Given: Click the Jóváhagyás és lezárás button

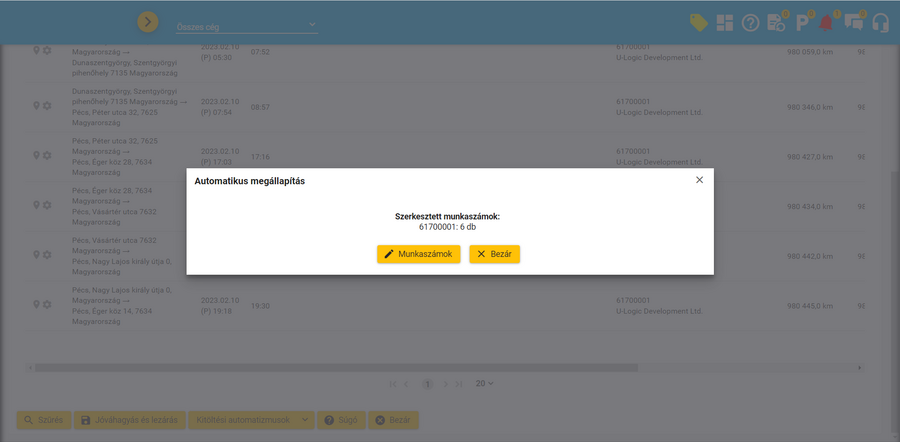Looking at the screenshot, I should click(x=128, y=420).
